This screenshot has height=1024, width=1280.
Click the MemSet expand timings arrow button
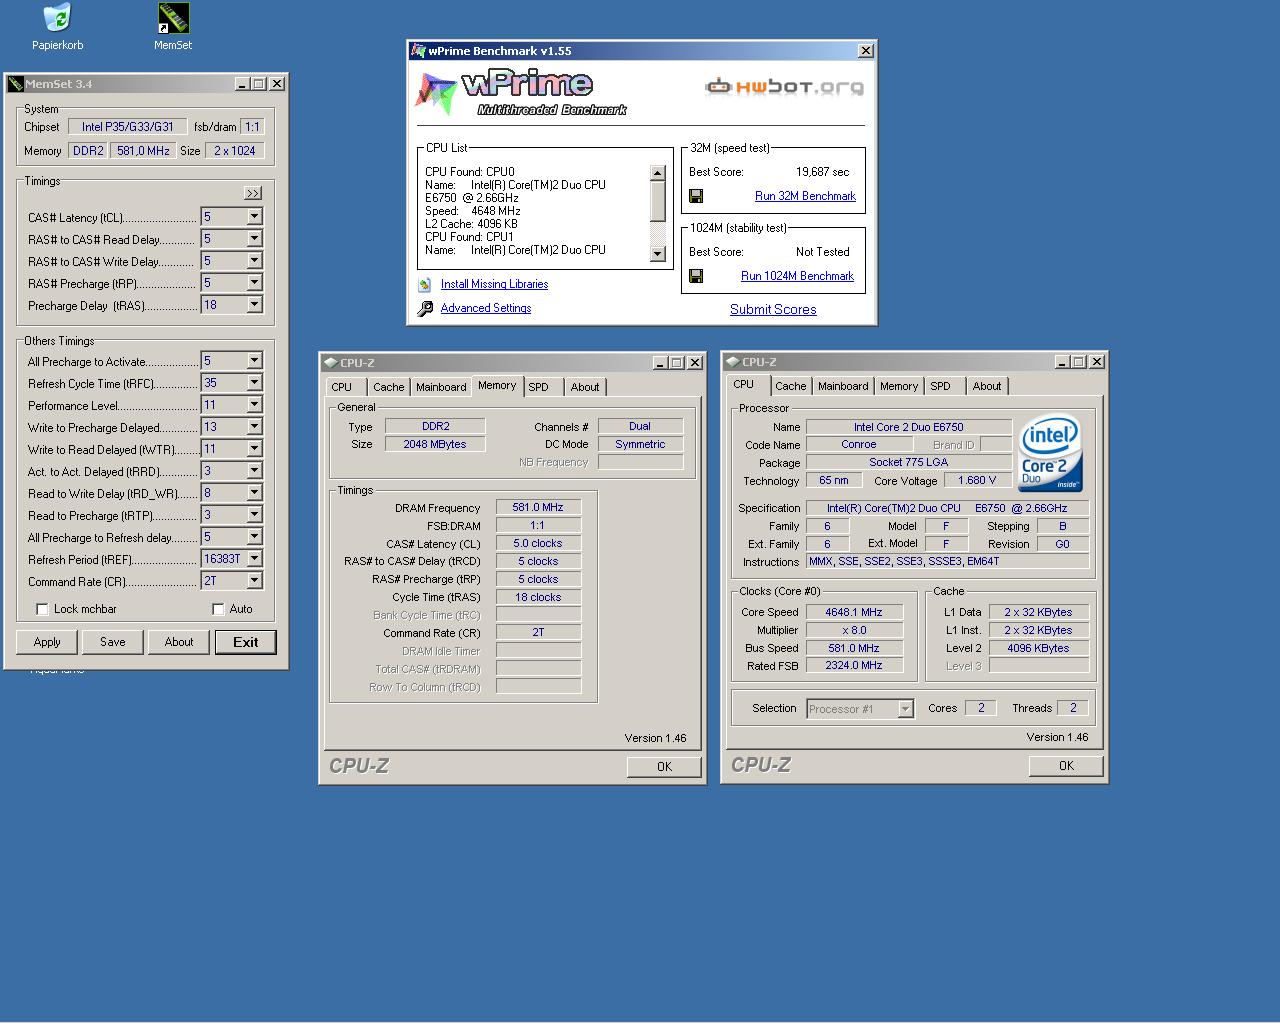pos(253,193)
